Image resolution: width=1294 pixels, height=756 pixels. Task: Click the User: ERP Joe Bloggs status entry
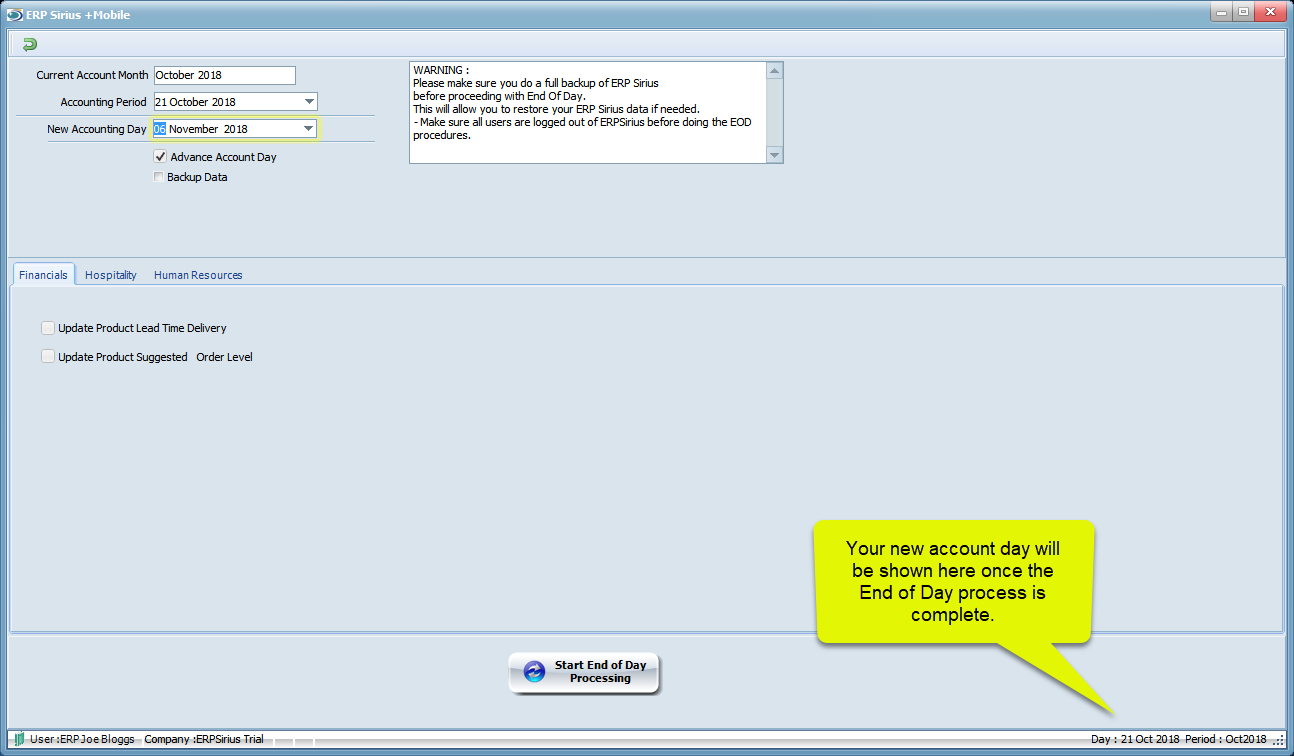82,739
